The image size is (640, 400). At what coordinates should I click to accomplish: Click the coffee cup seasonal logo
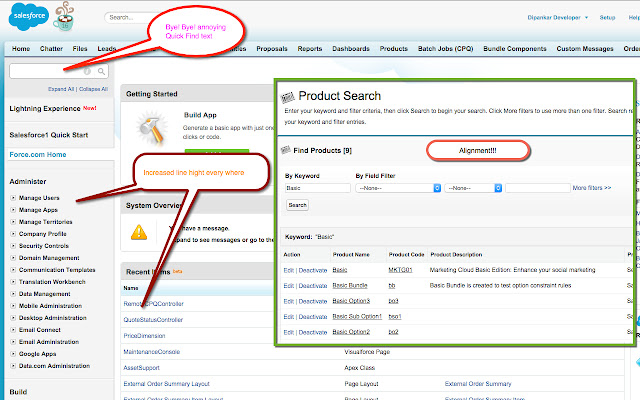pos(64,16)
